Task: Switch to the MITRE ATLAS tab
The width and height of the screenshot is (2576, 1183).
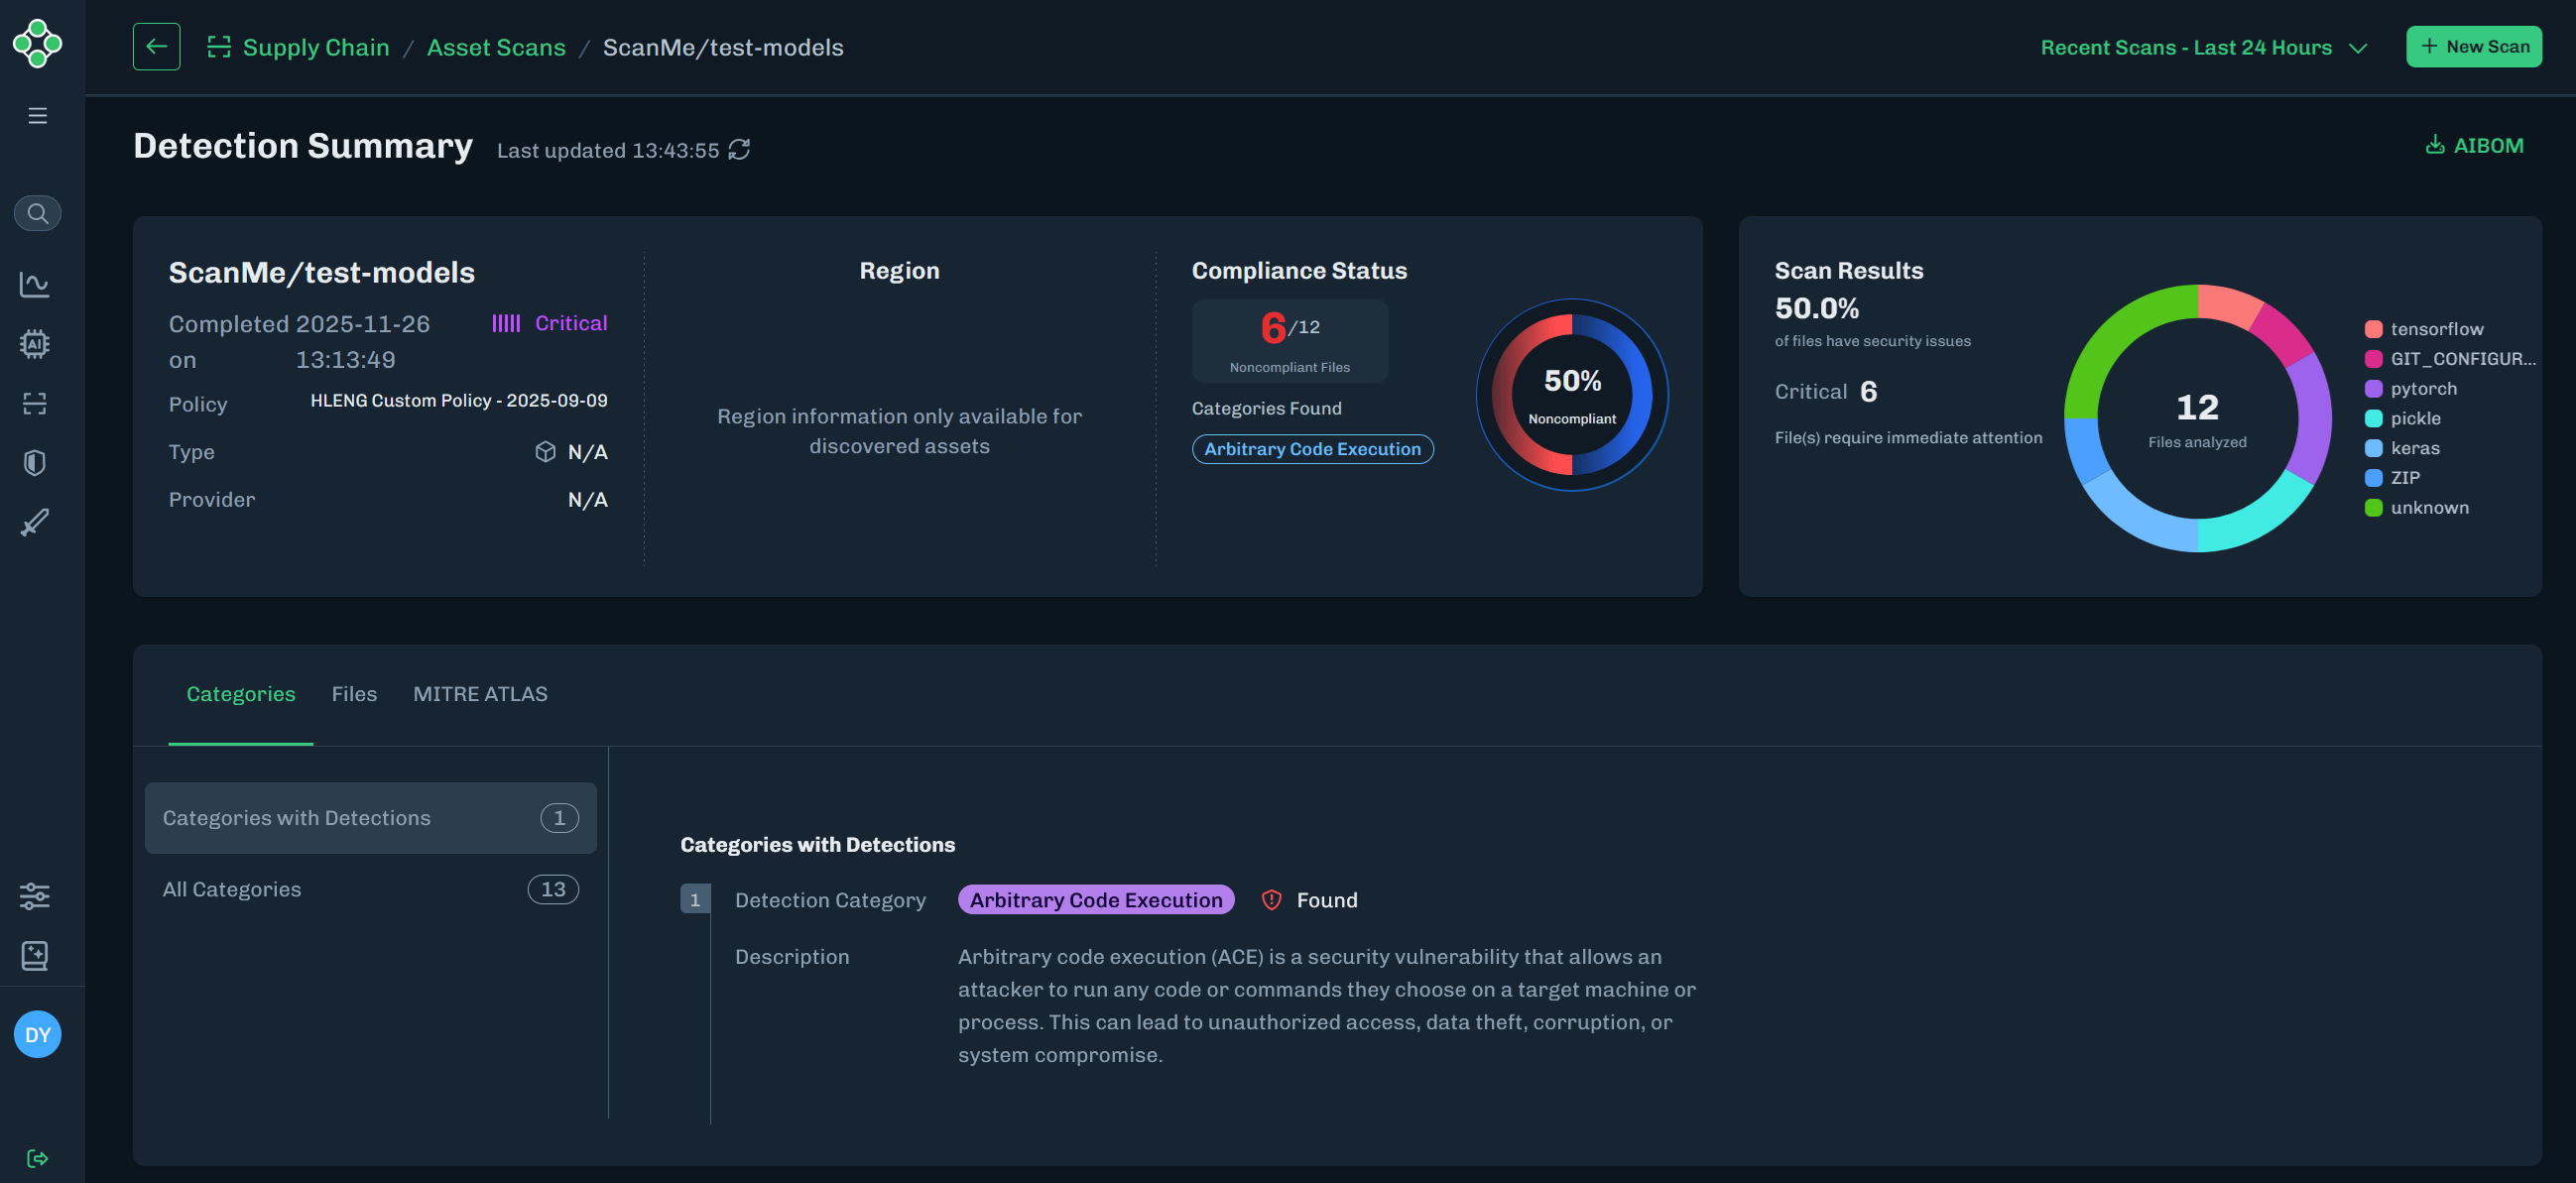Action: 480,694
